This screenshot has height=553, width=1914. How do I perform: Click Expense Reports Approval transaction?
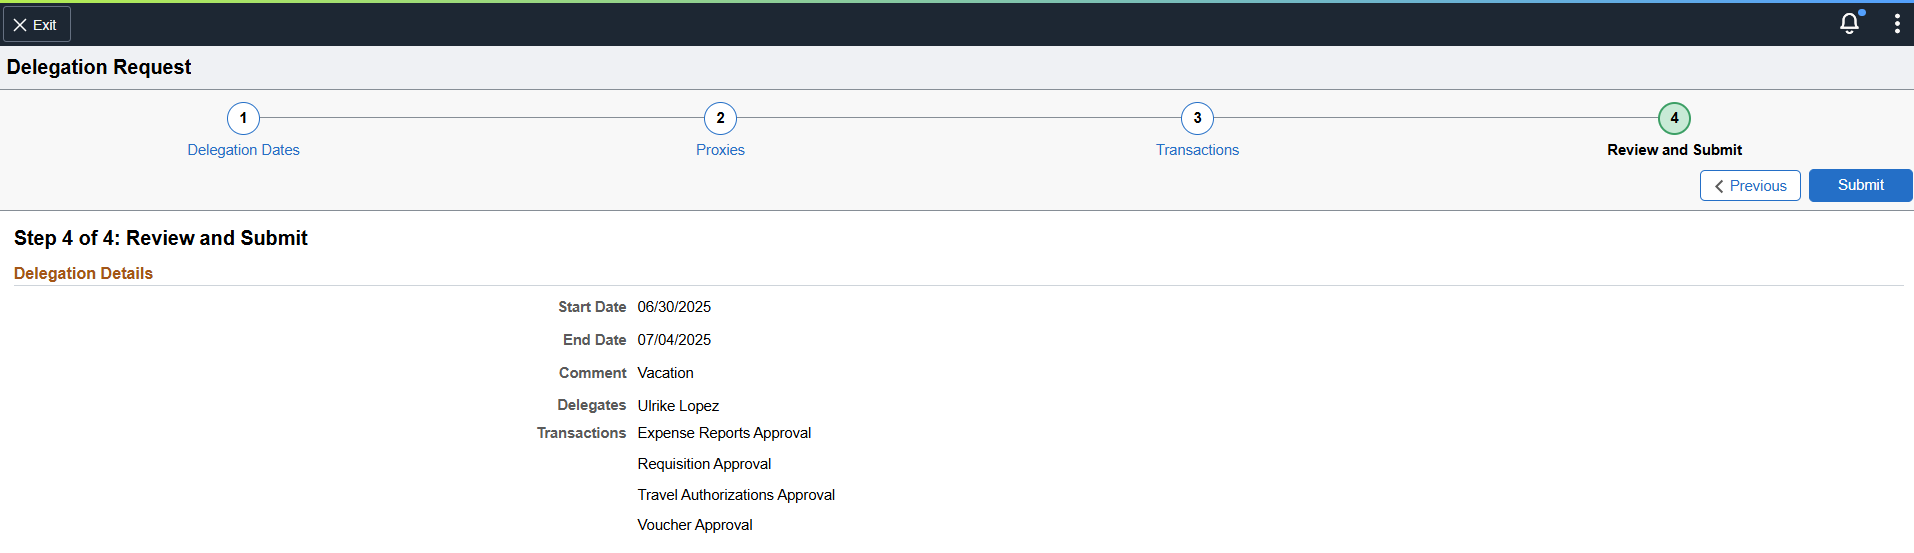(x=724, y=433)
